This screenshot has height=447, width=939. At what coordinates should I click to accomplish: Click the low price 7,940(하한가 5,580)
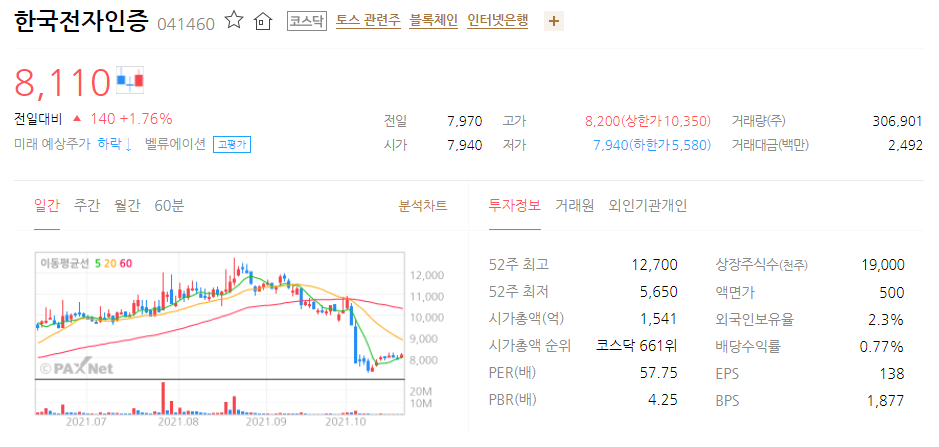tap(652, 145)
